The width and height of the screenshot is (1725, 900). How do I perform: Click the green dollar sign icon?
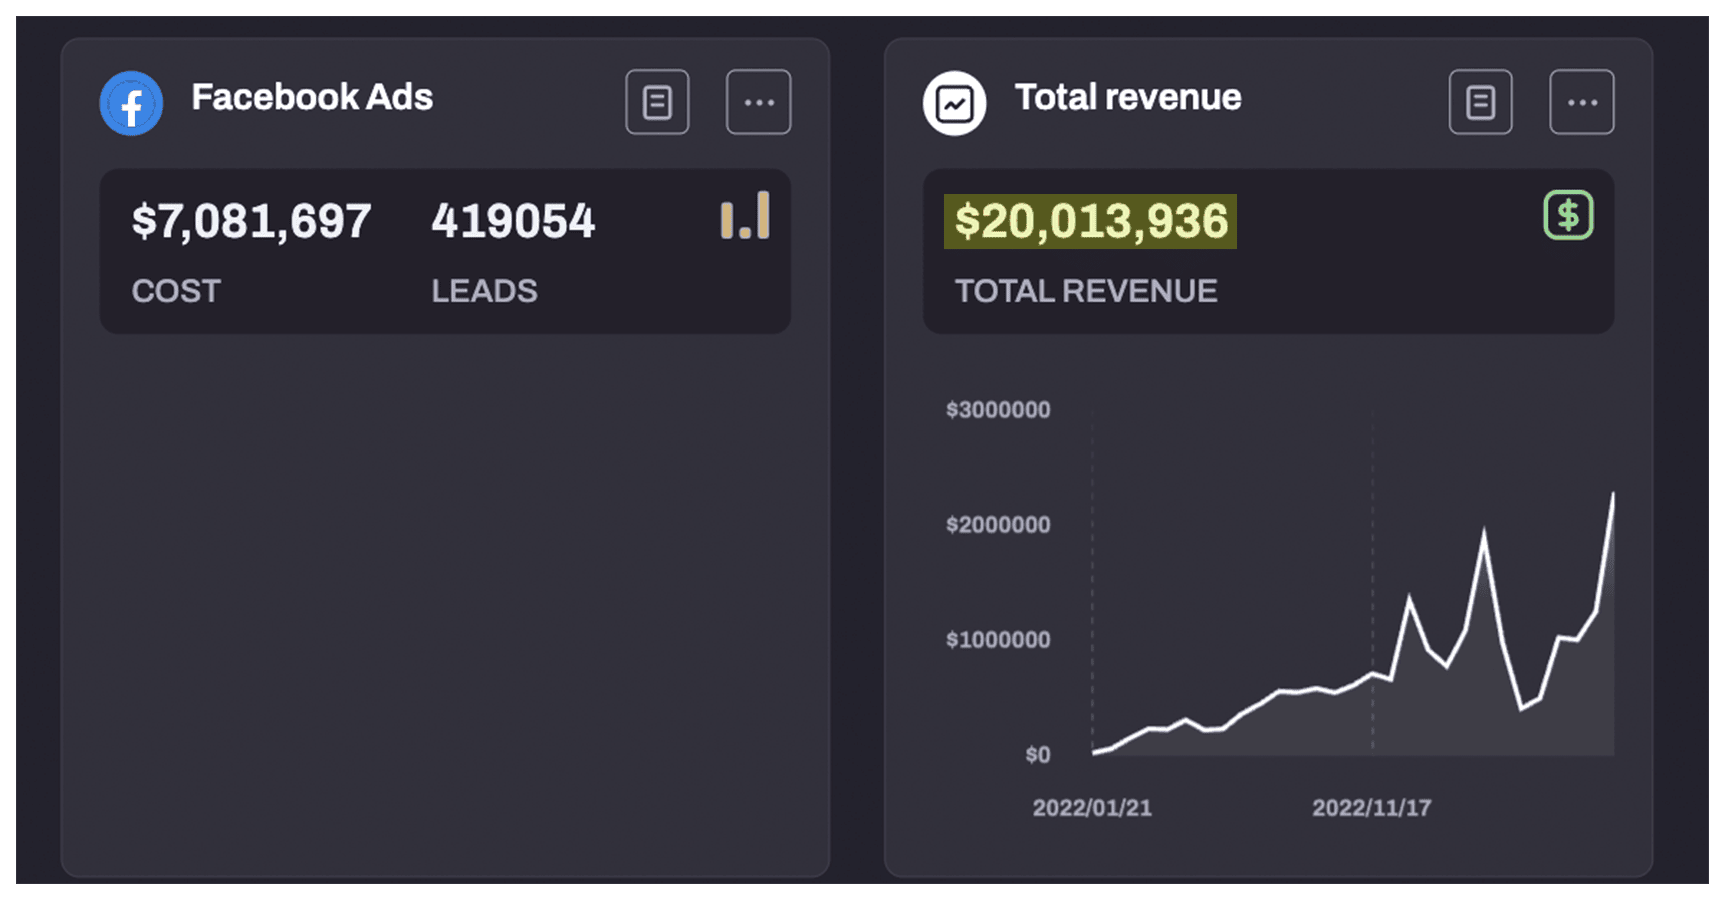1568,215
